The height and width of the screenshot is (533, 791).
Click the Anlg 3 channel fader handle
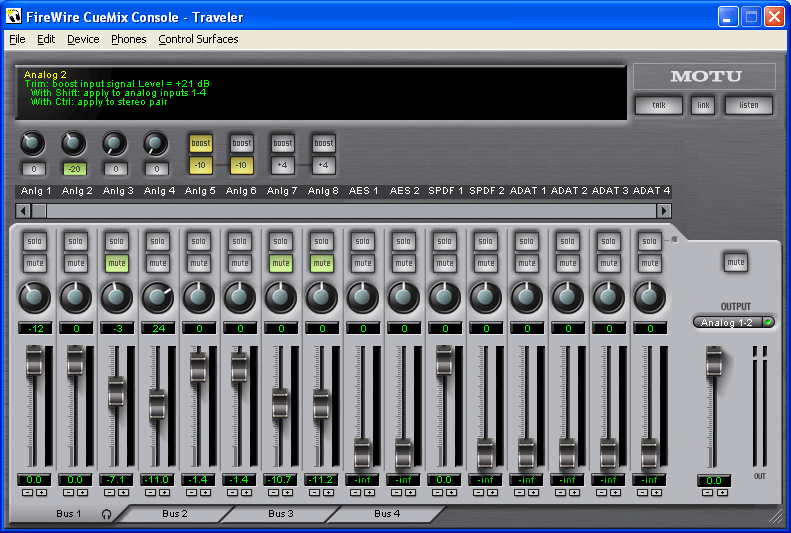coord(116,392)
